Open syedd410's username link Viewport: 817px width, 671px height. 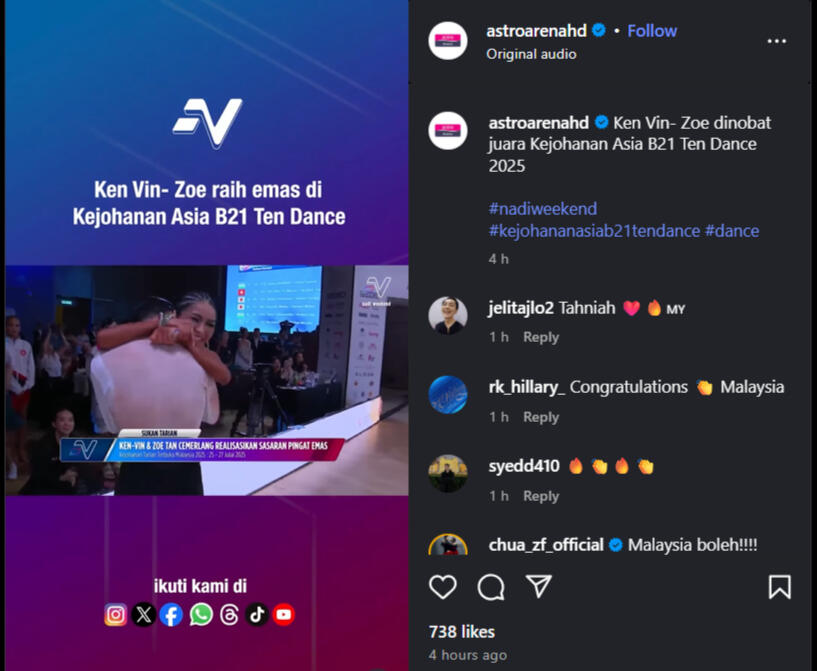point(524,466)
